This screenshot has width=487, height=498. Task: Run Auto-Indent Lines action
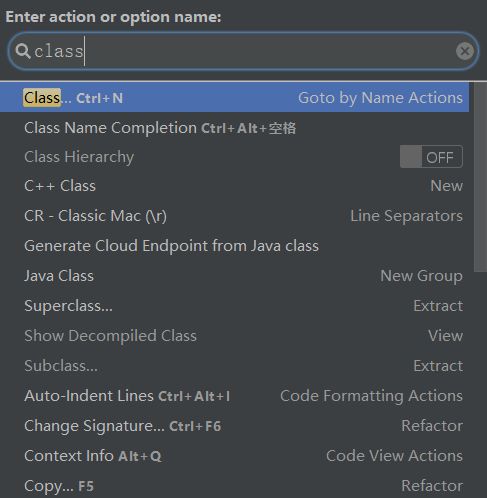(234, 396)
